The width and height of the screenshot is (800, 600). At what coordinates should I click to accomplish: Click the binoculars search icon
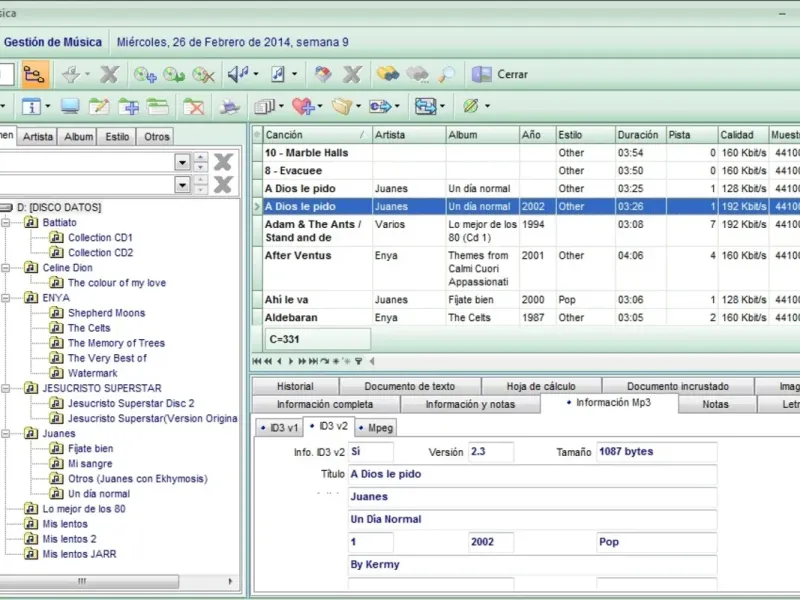[387, 74]
